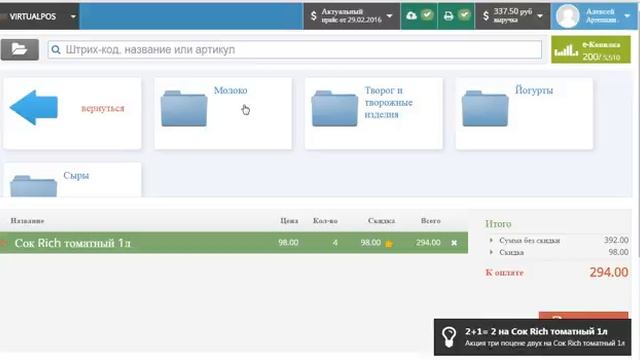Toggle the green check beside the printer icon

pyautogui.click(x=464, y=15)
